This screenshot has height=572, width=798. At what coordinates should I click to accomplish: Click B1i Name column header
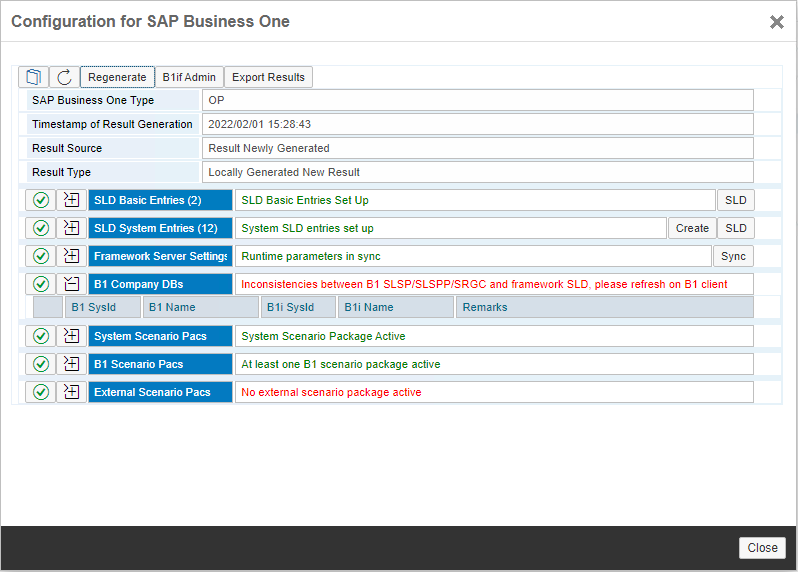pyautogui.click(x=396, y=307)
